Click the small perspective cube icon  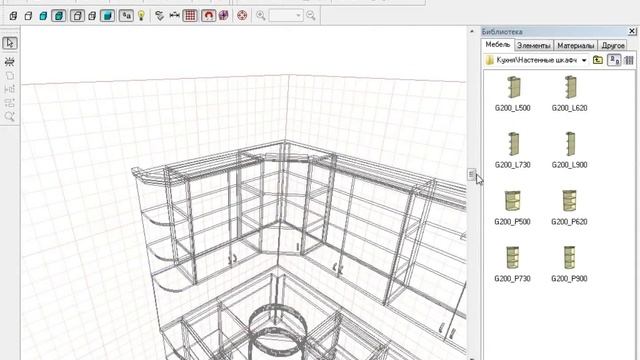pos(92,16)
